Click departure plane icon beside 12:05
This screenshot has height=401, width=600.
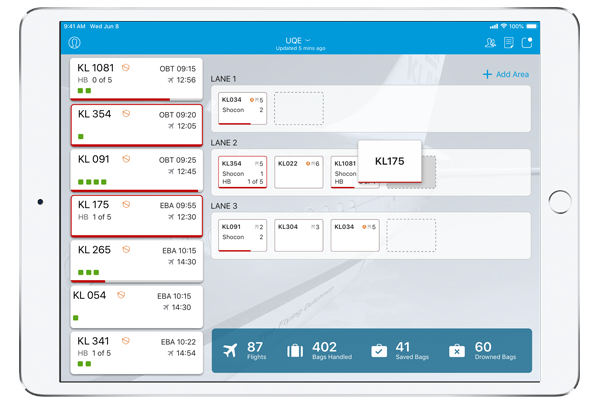pyautogui.click(x=171, y=126)
